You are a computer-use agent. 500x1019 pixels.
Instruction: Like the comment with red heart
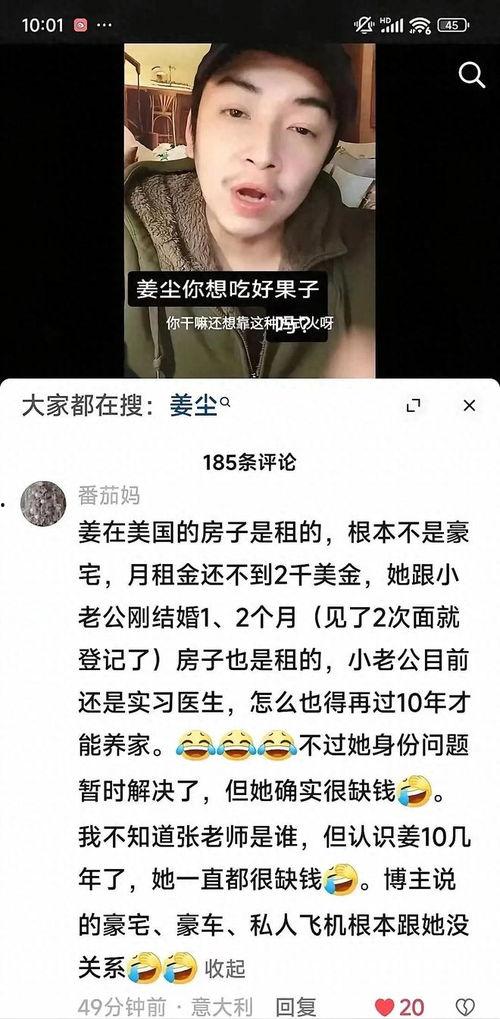tap(386, 1008)
